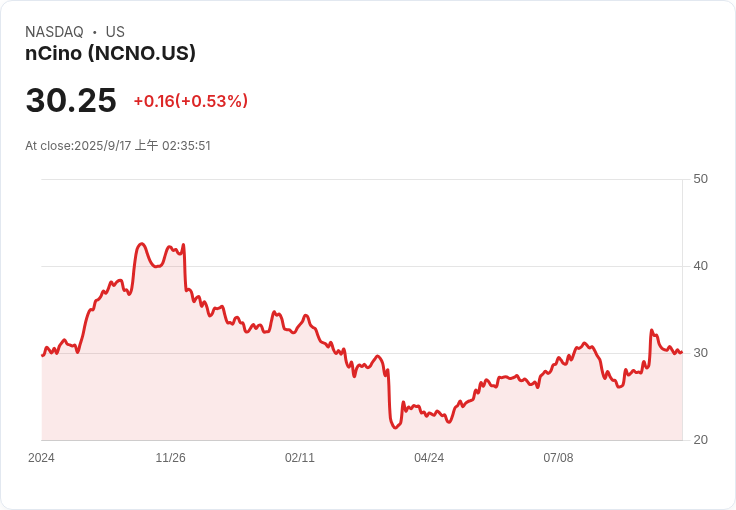Click the 40 value on the price axis
This screenshot has height=510, width=736.
pos(700,266)
